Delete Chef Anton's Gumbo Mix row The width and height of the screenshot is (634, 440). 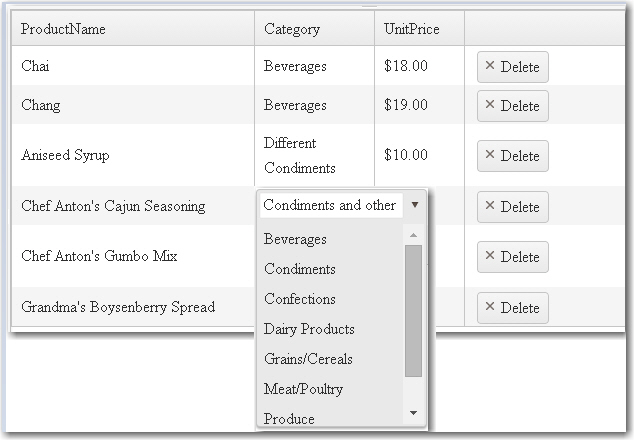tap(512, 257)
